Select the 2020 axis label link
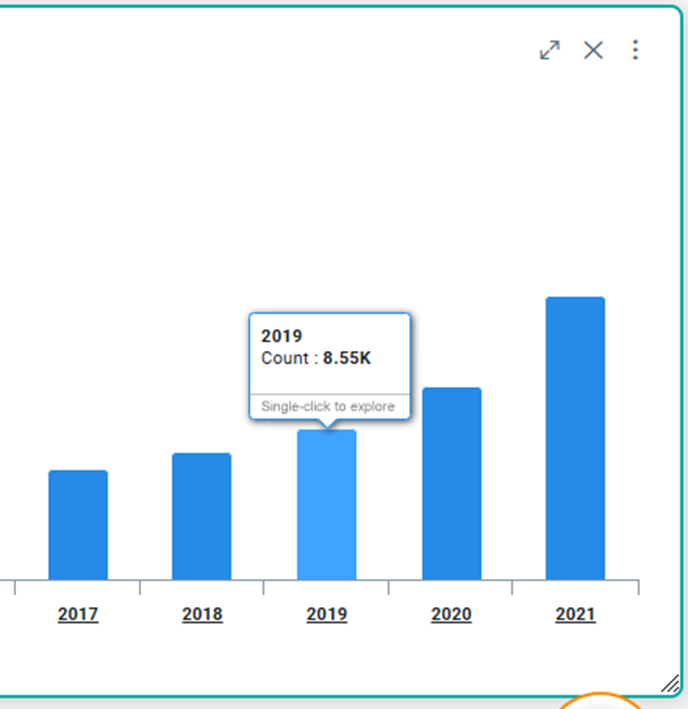The width and height of the screenshot is (688, 709). [451, 614]
